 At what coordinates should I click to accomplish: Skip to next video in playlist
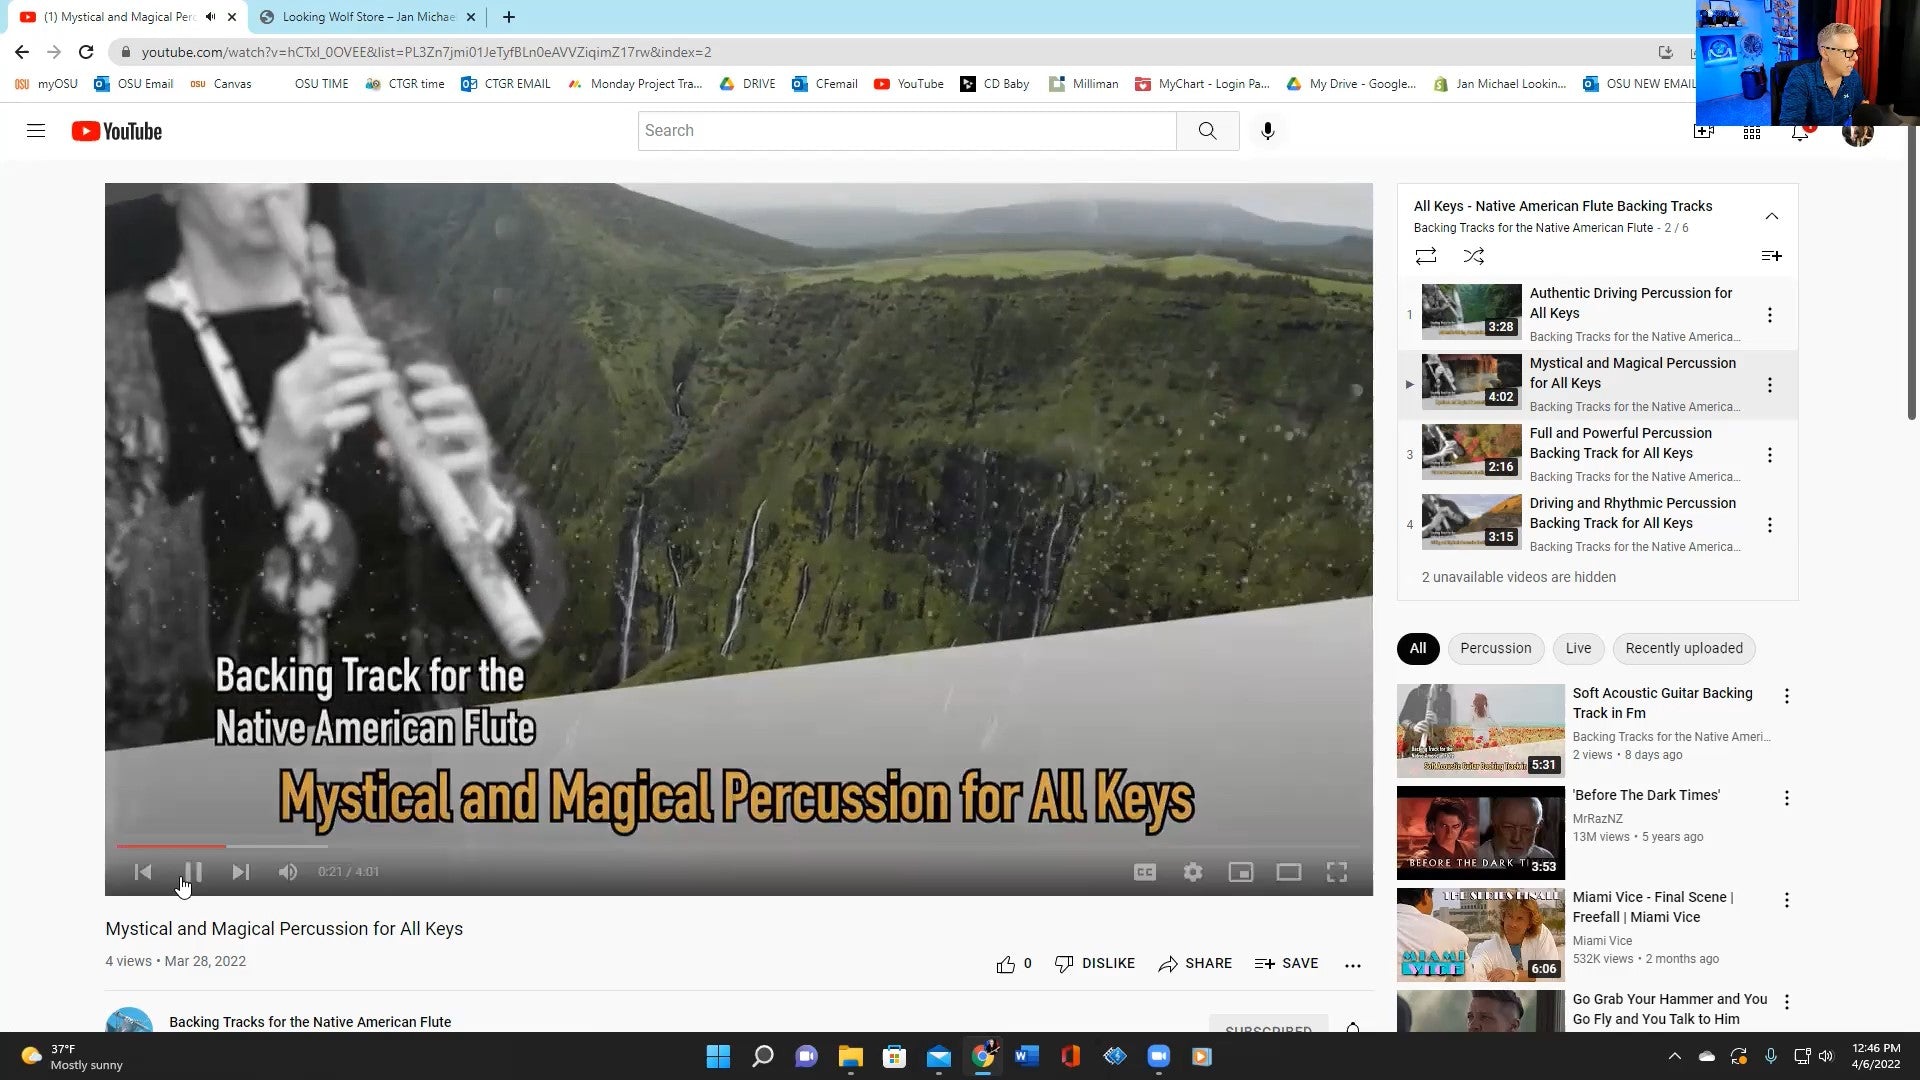(x=240, y=872)
